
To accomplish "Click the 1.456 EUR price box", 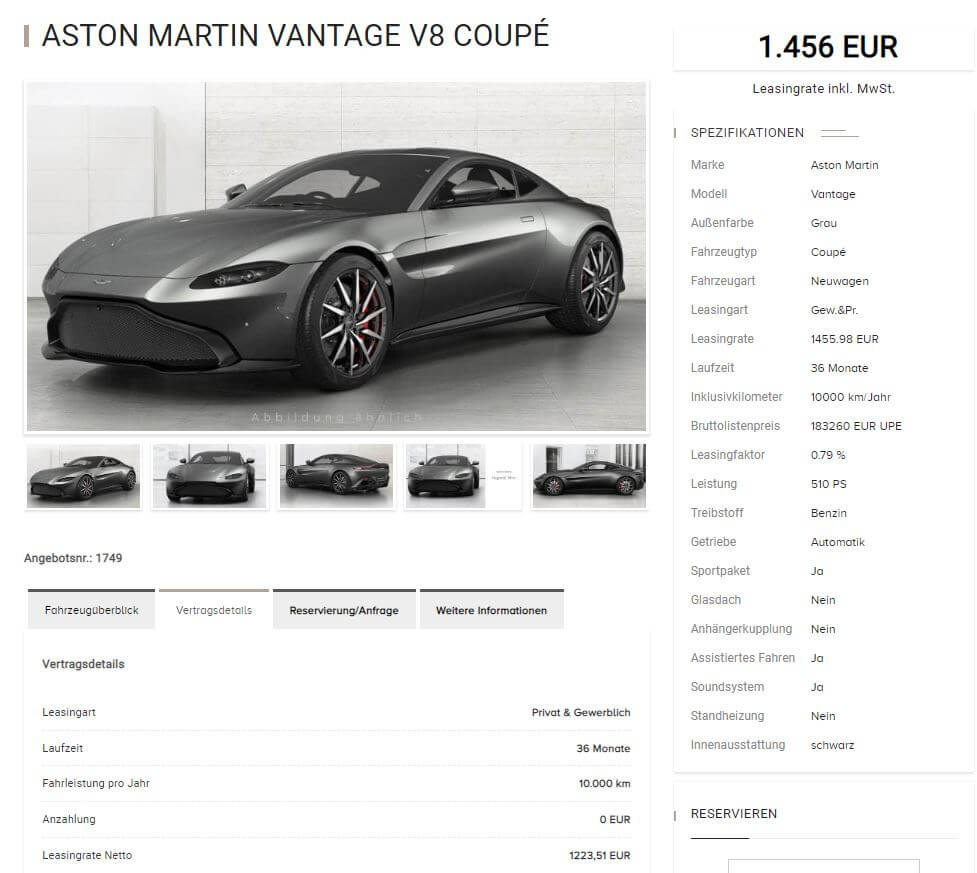I will [824, 47].
